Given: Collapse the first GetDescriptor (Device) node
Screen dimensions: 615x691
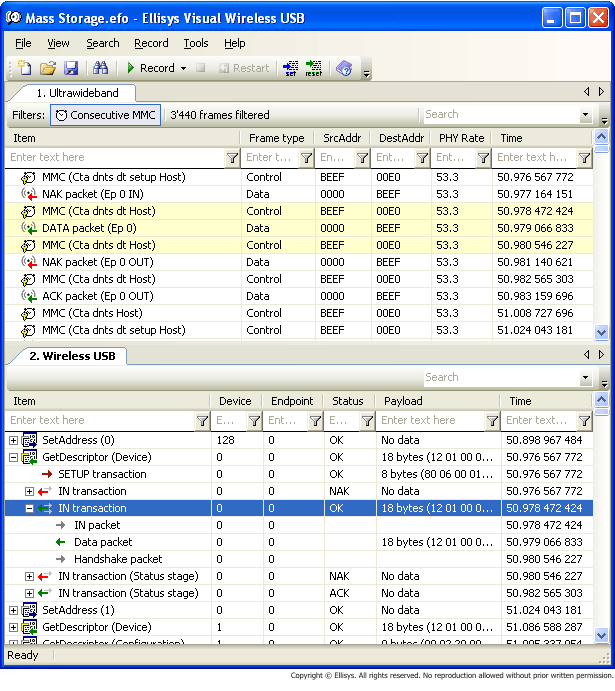Looking at the screenshot, I should (x=14, y=457).
